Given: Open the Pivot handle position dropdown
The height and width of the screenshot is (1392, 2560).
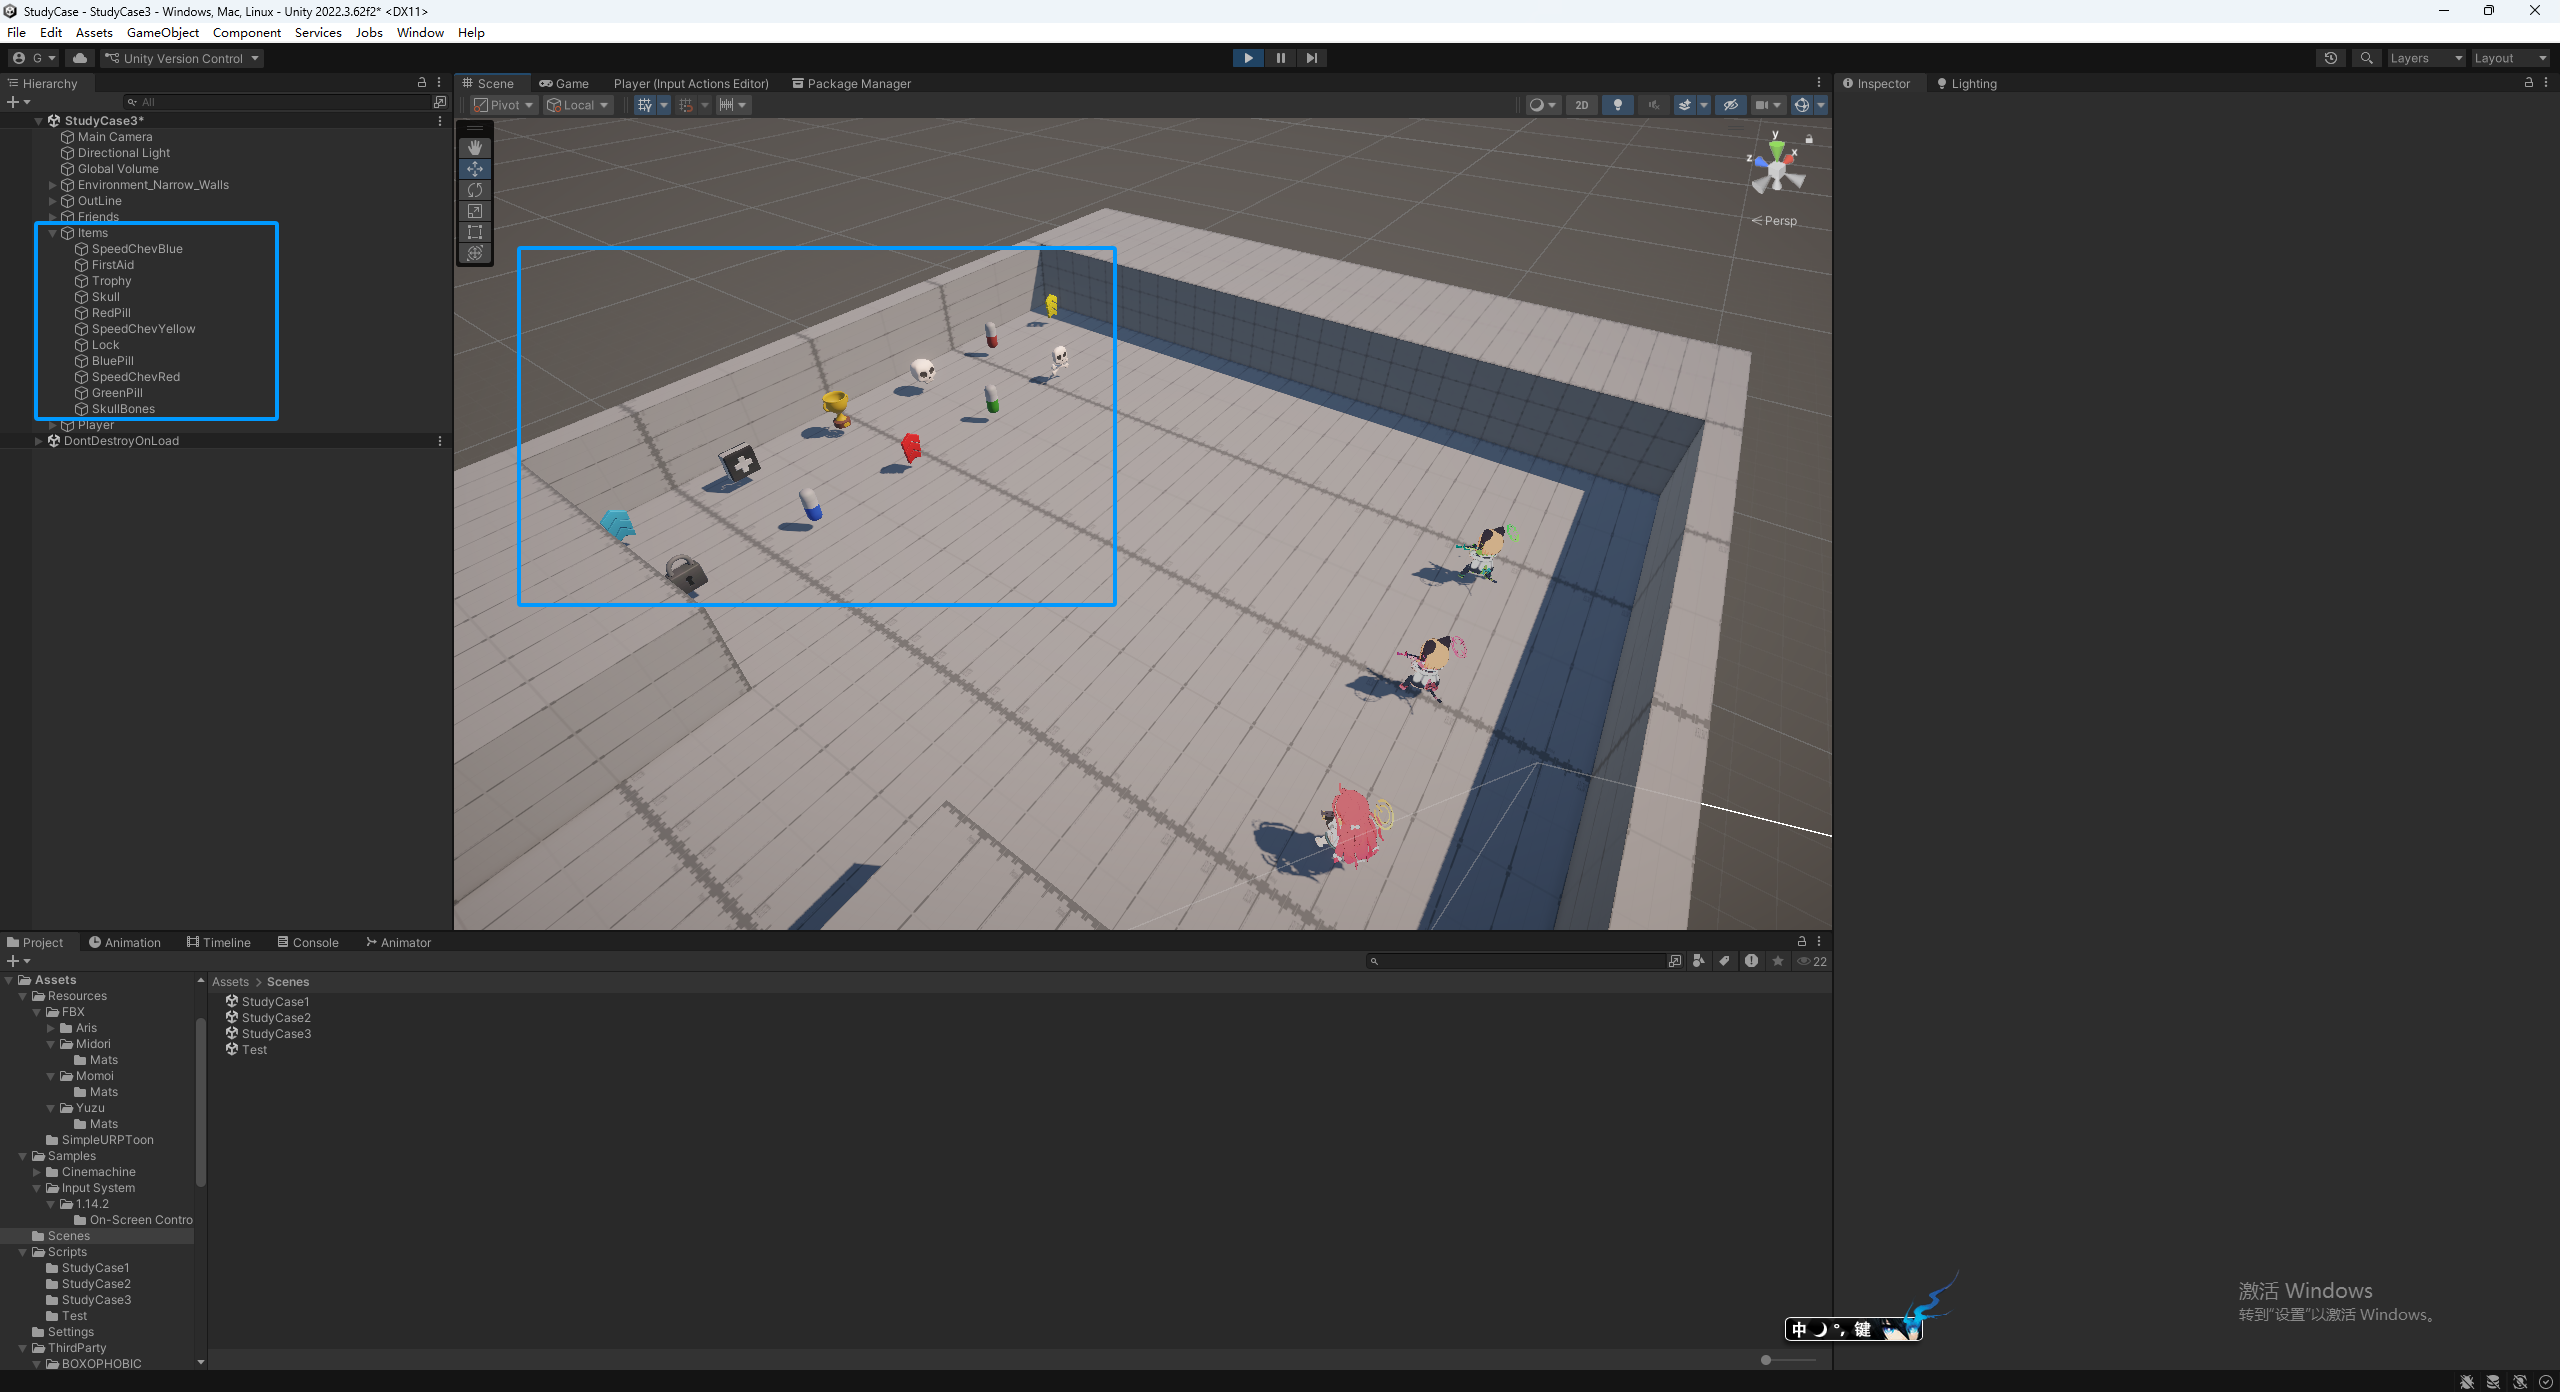Looking at the screenshot, I should [x=504, y=105].
